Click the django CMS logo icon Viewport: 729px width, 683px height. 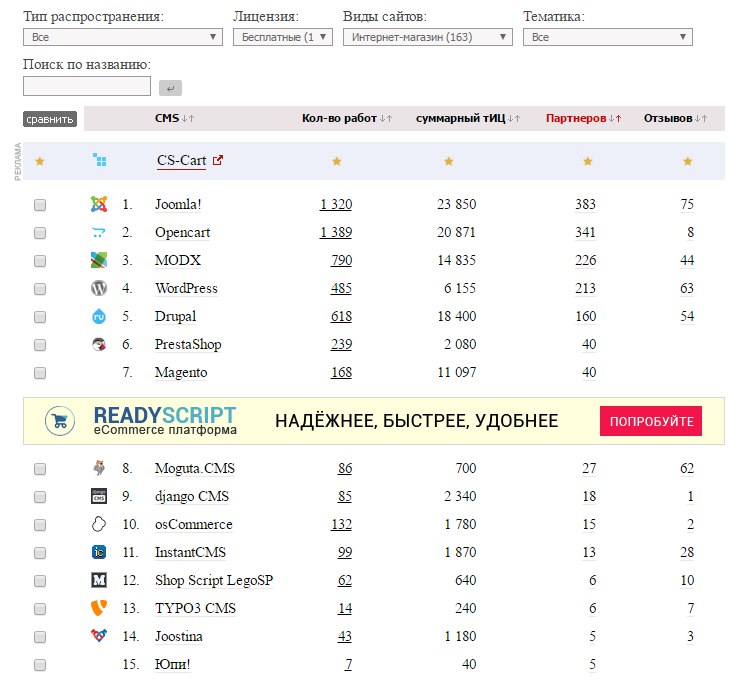[x=99, y=496]
